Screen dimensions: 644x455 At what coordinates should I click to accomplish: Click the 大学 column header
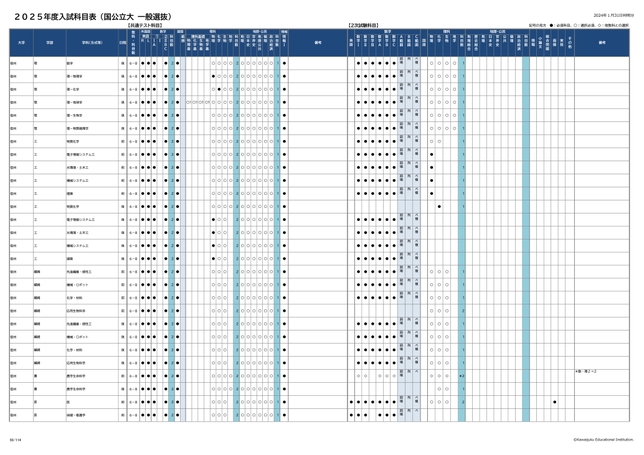coord(20,43)
